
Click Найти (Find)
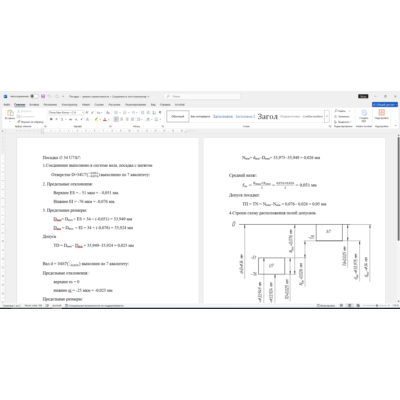click(340, 111)
